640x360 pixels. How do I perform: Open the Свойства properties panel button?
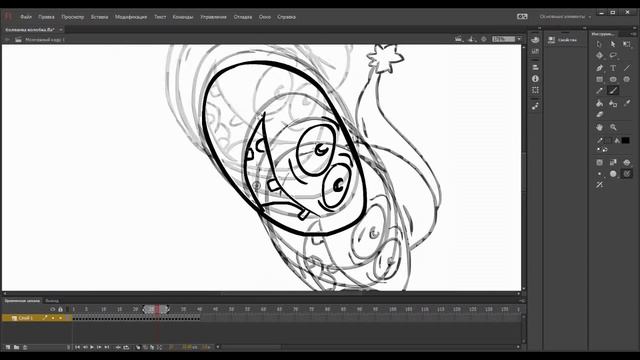point(563,40)
